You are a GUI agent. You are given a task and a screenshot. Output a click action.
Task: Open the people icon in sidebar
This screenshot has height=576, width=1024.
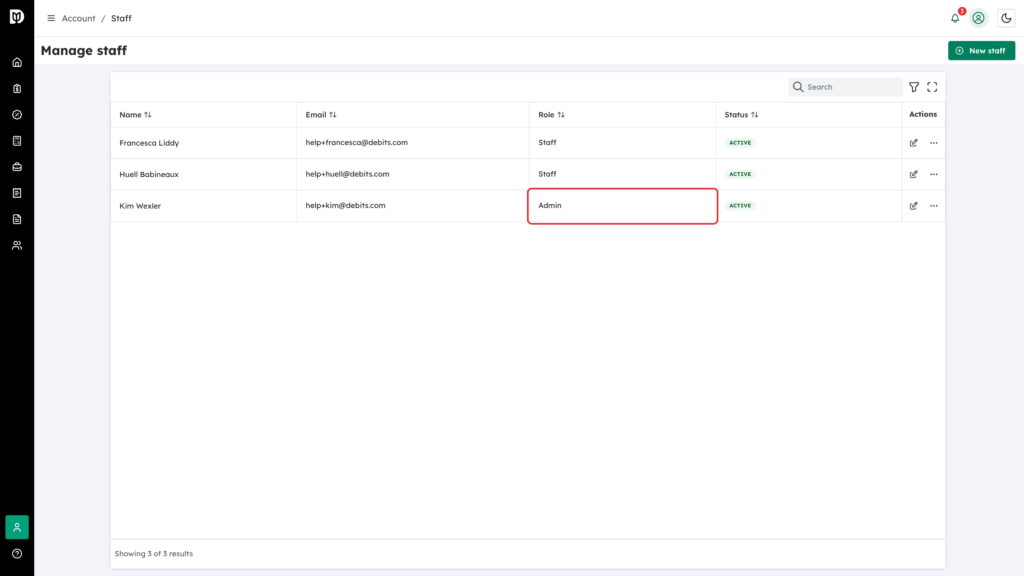[x=17, y=246]
